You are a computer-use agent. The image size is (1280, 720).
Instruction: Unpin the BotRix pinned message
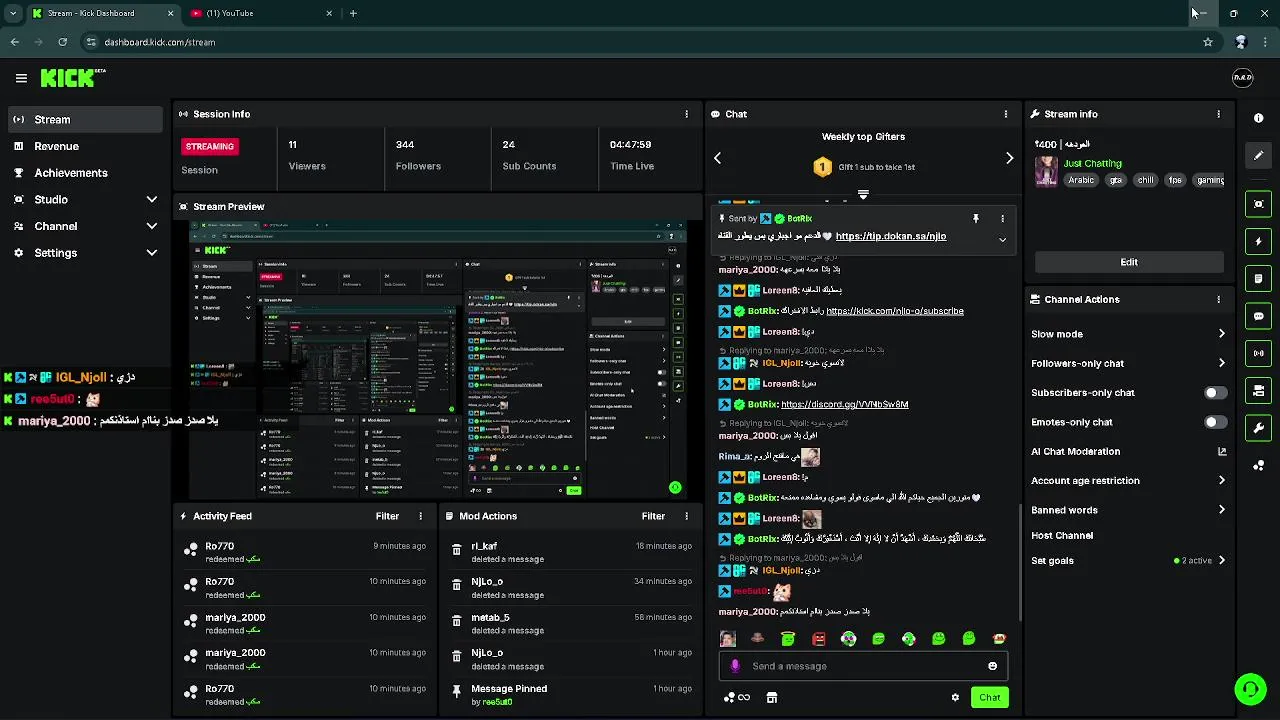click(x=976, y=218)
